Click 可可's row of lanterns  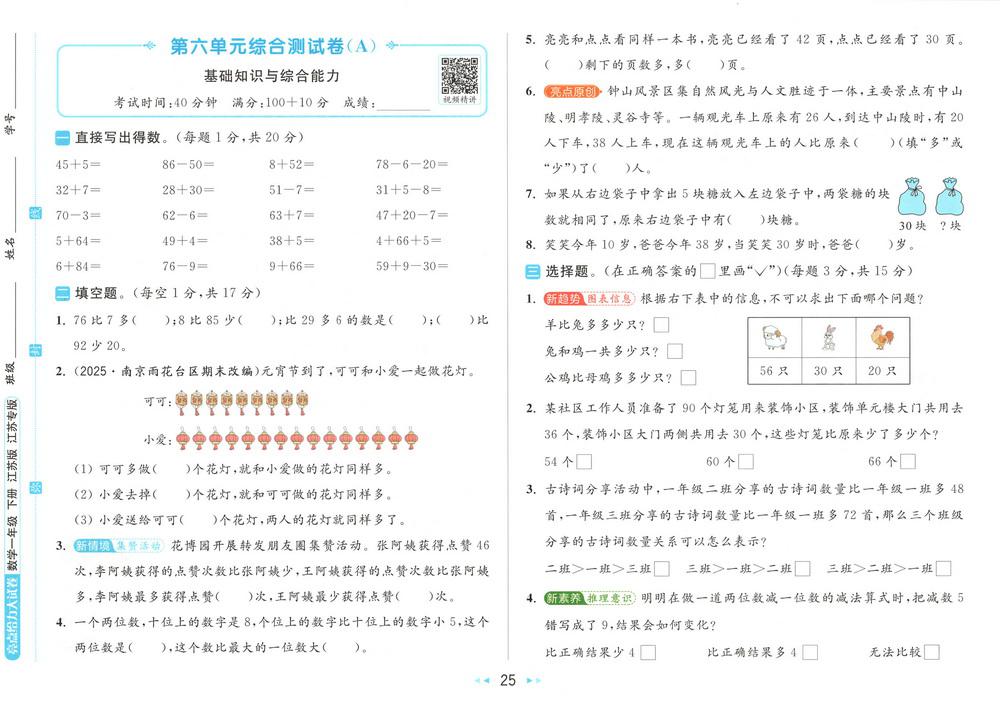(242, 402)
